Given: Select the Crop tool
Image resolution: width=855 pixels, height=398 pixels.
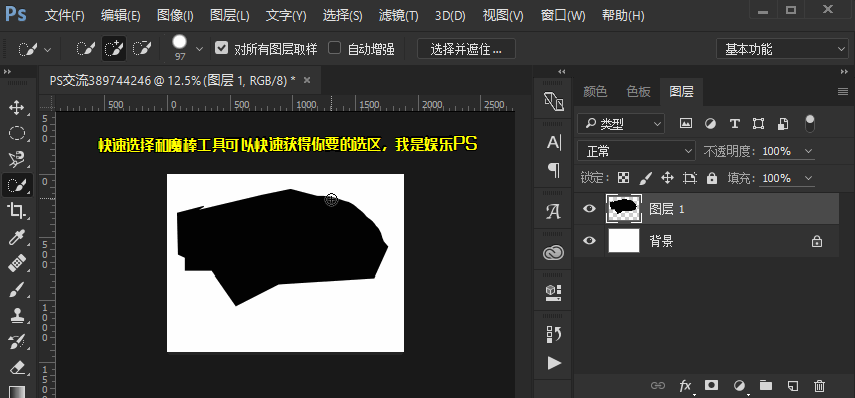Looking at the screenshot, I should [x=17, y=211].
